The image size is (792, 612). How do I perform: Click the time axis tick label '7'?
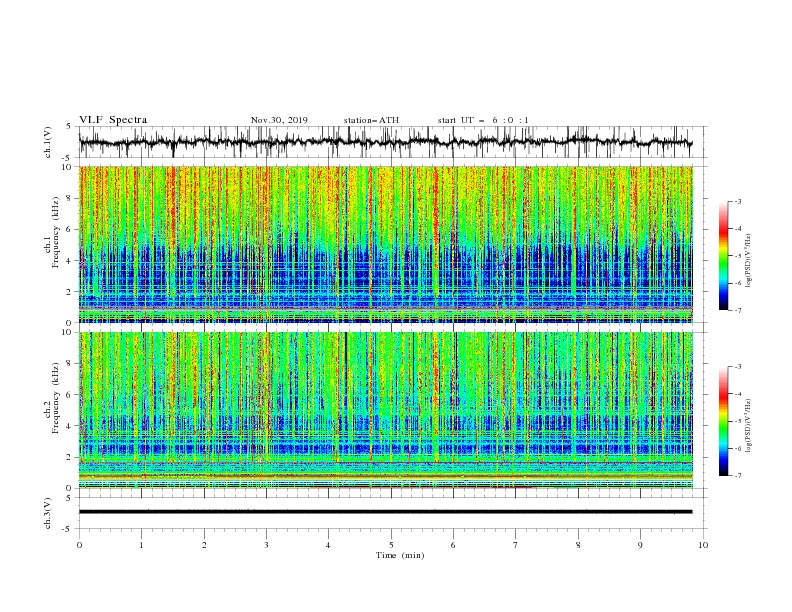click(x=516, y=545)
